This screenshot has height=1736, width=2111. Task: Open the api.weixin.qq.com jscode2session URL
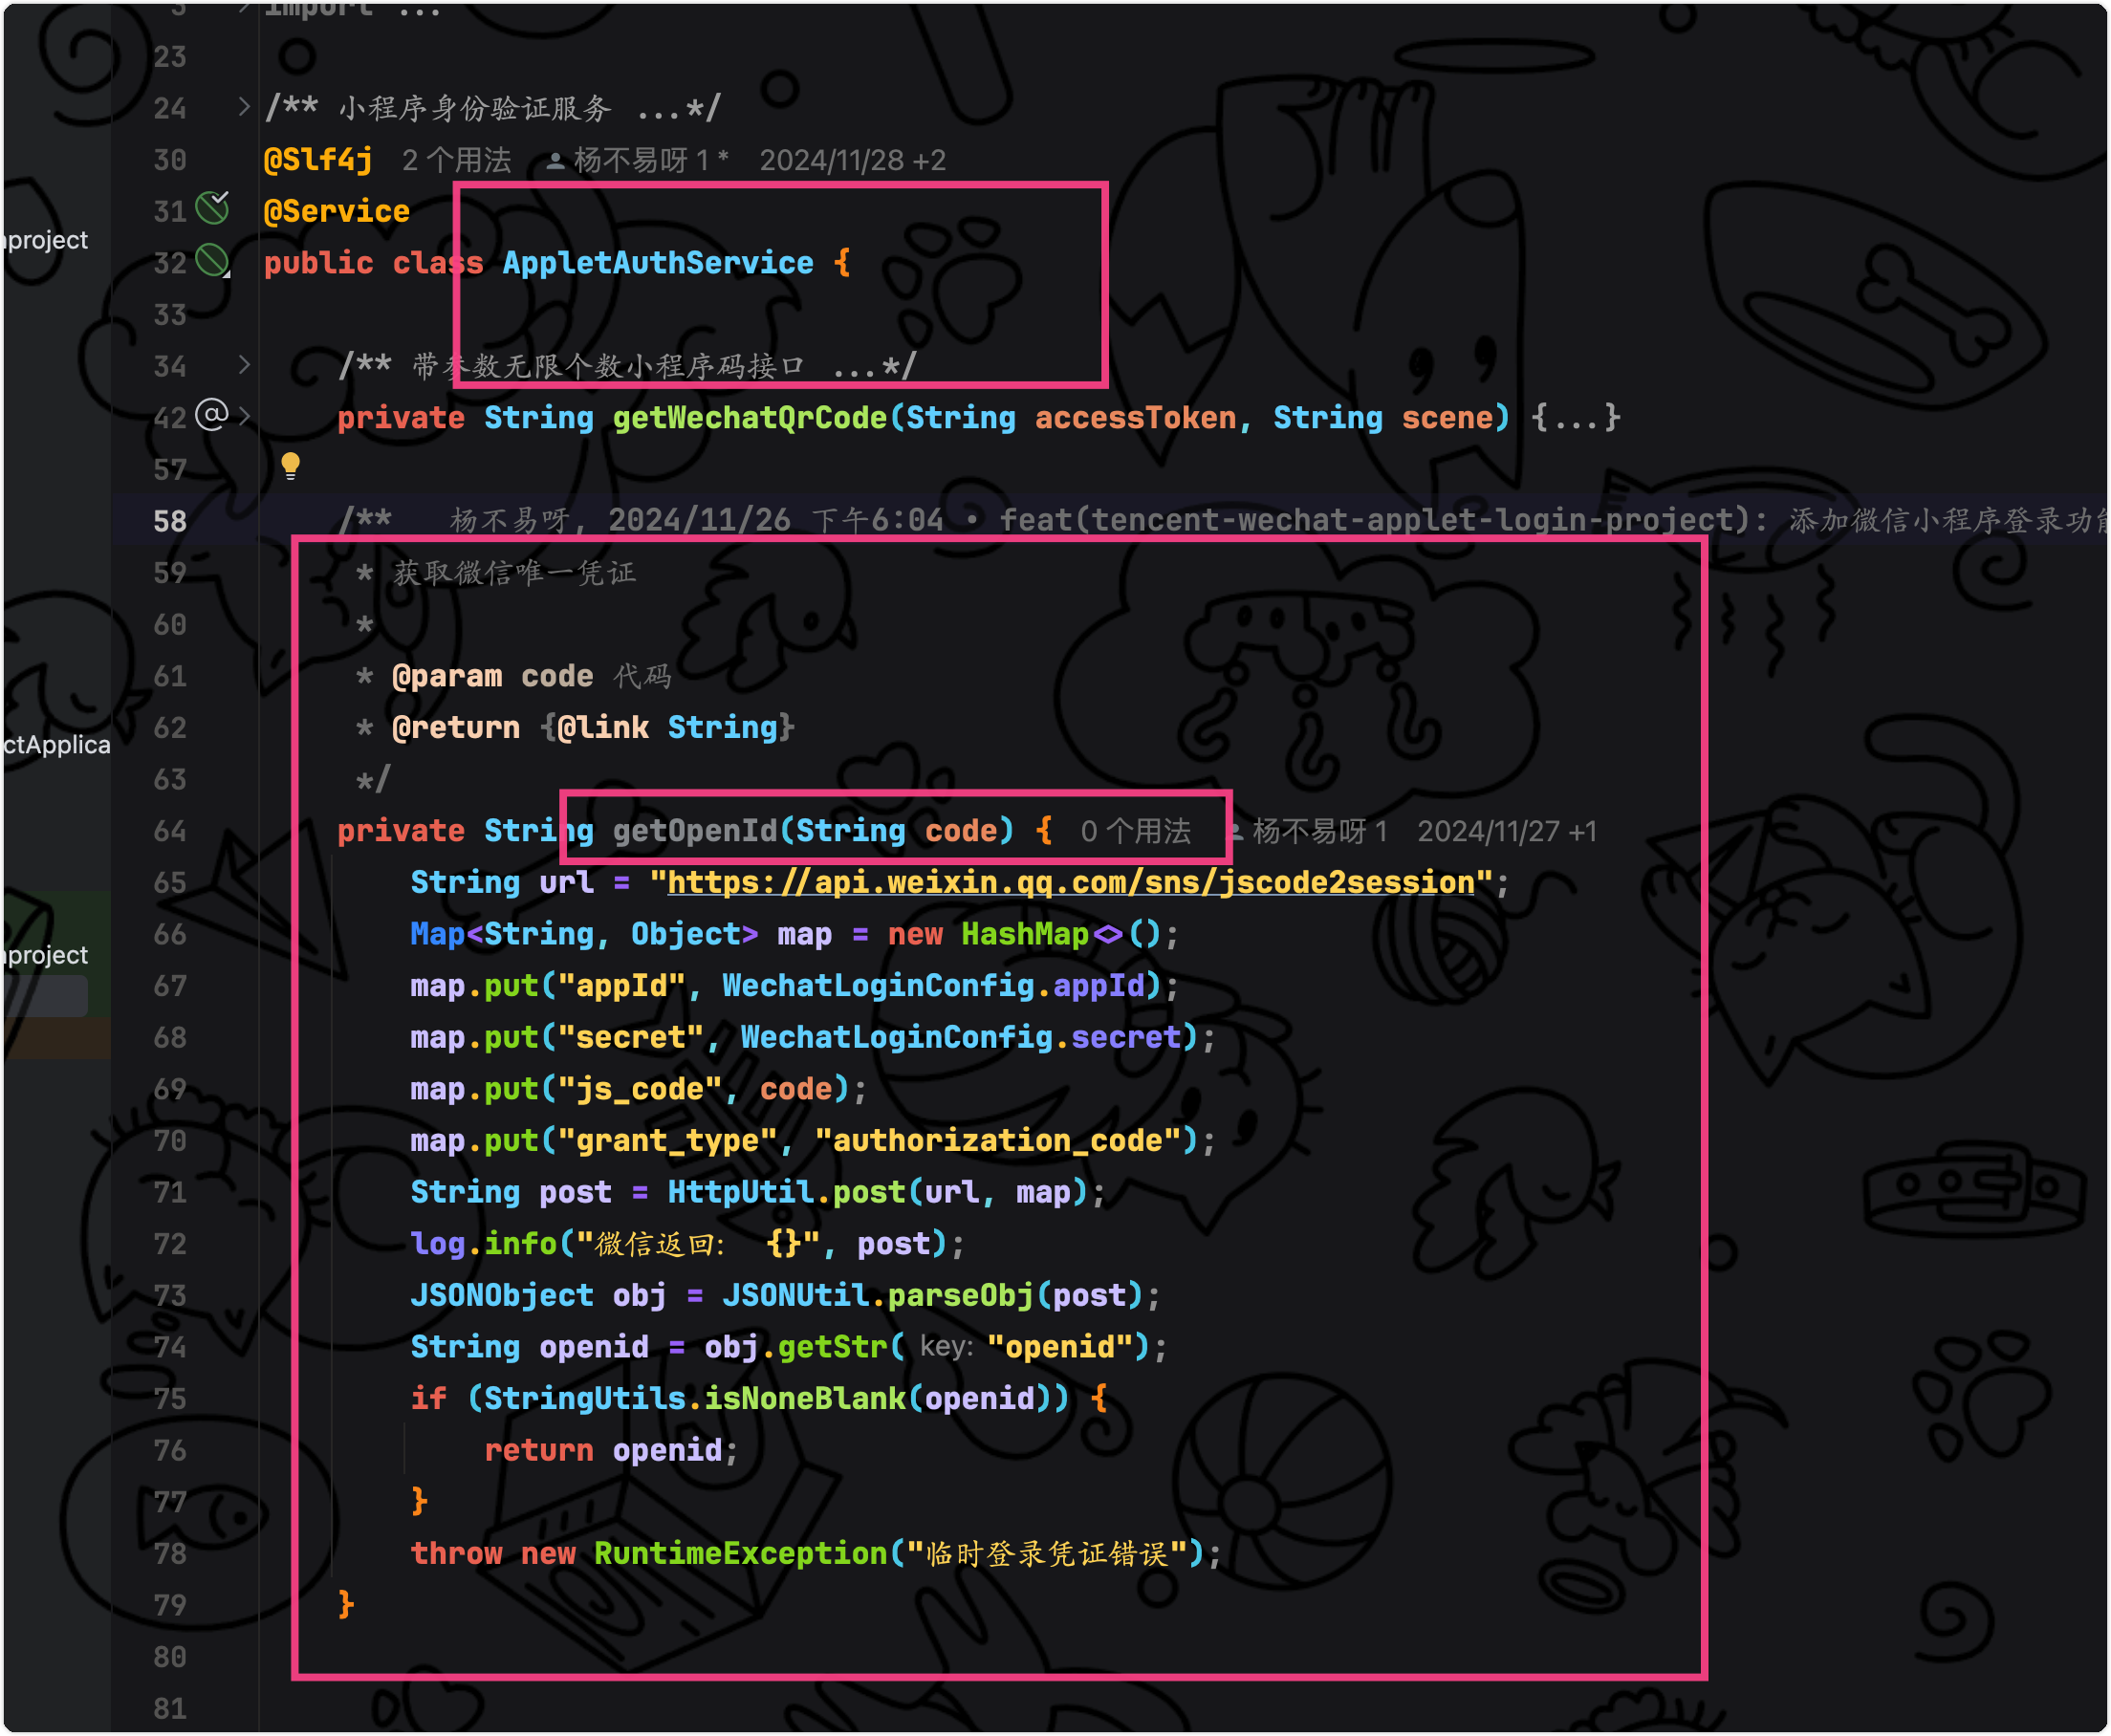(1070, 882)
